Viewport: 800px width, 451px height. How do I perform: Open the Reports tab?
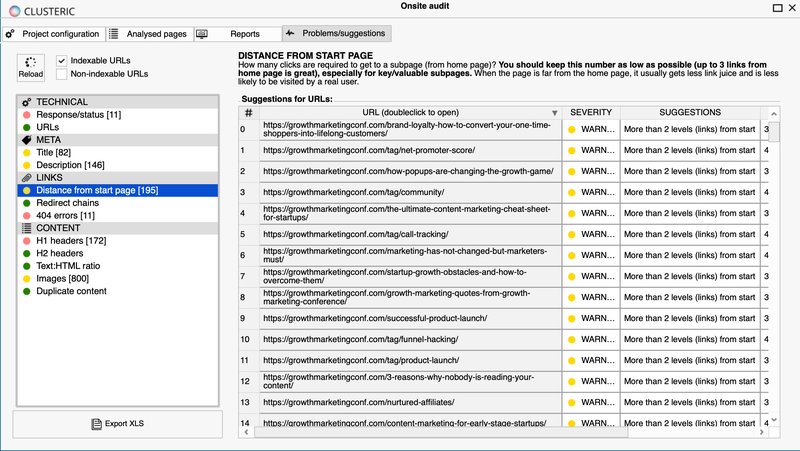(x=238, y=34)
